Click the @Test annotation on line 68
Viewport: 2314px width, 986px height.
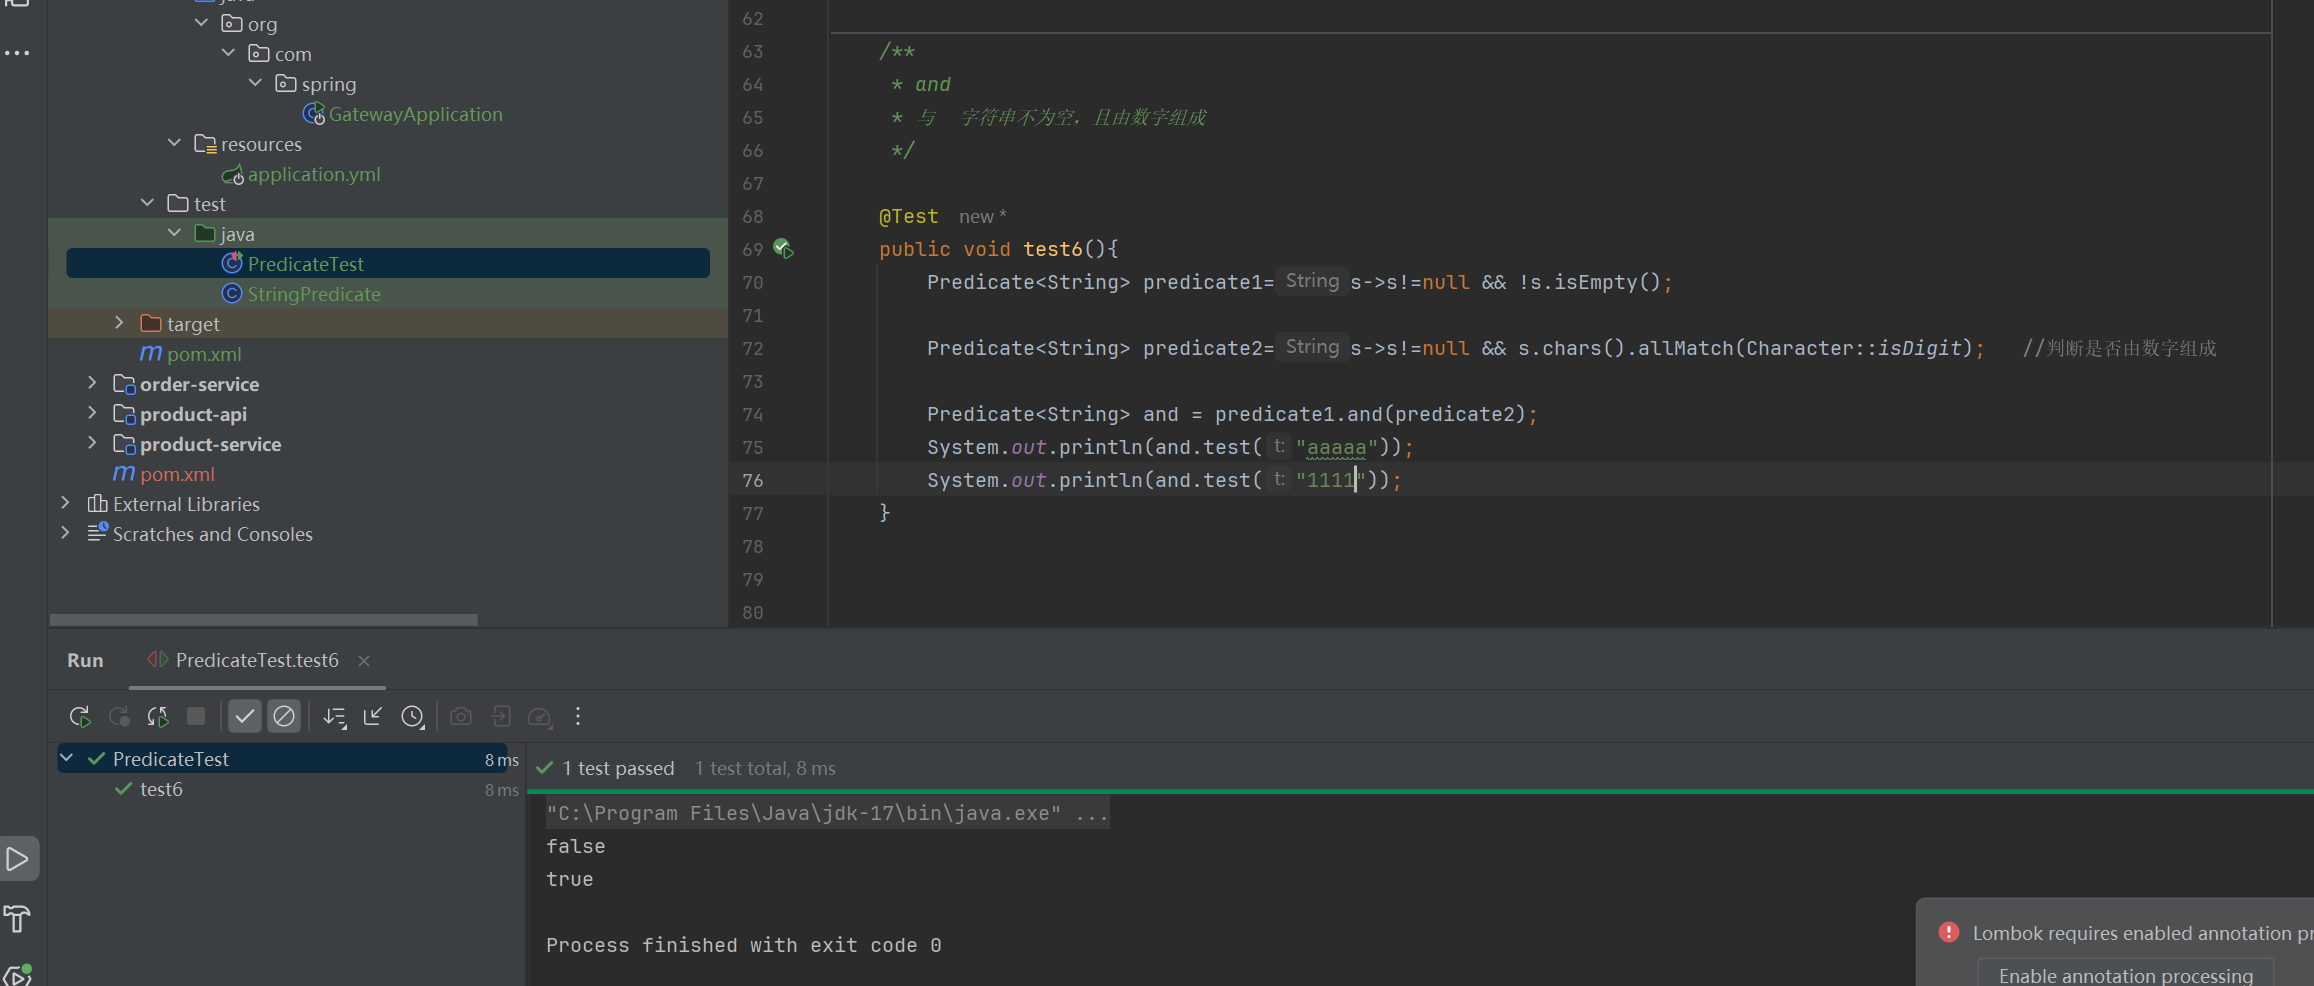pos(908,216)
